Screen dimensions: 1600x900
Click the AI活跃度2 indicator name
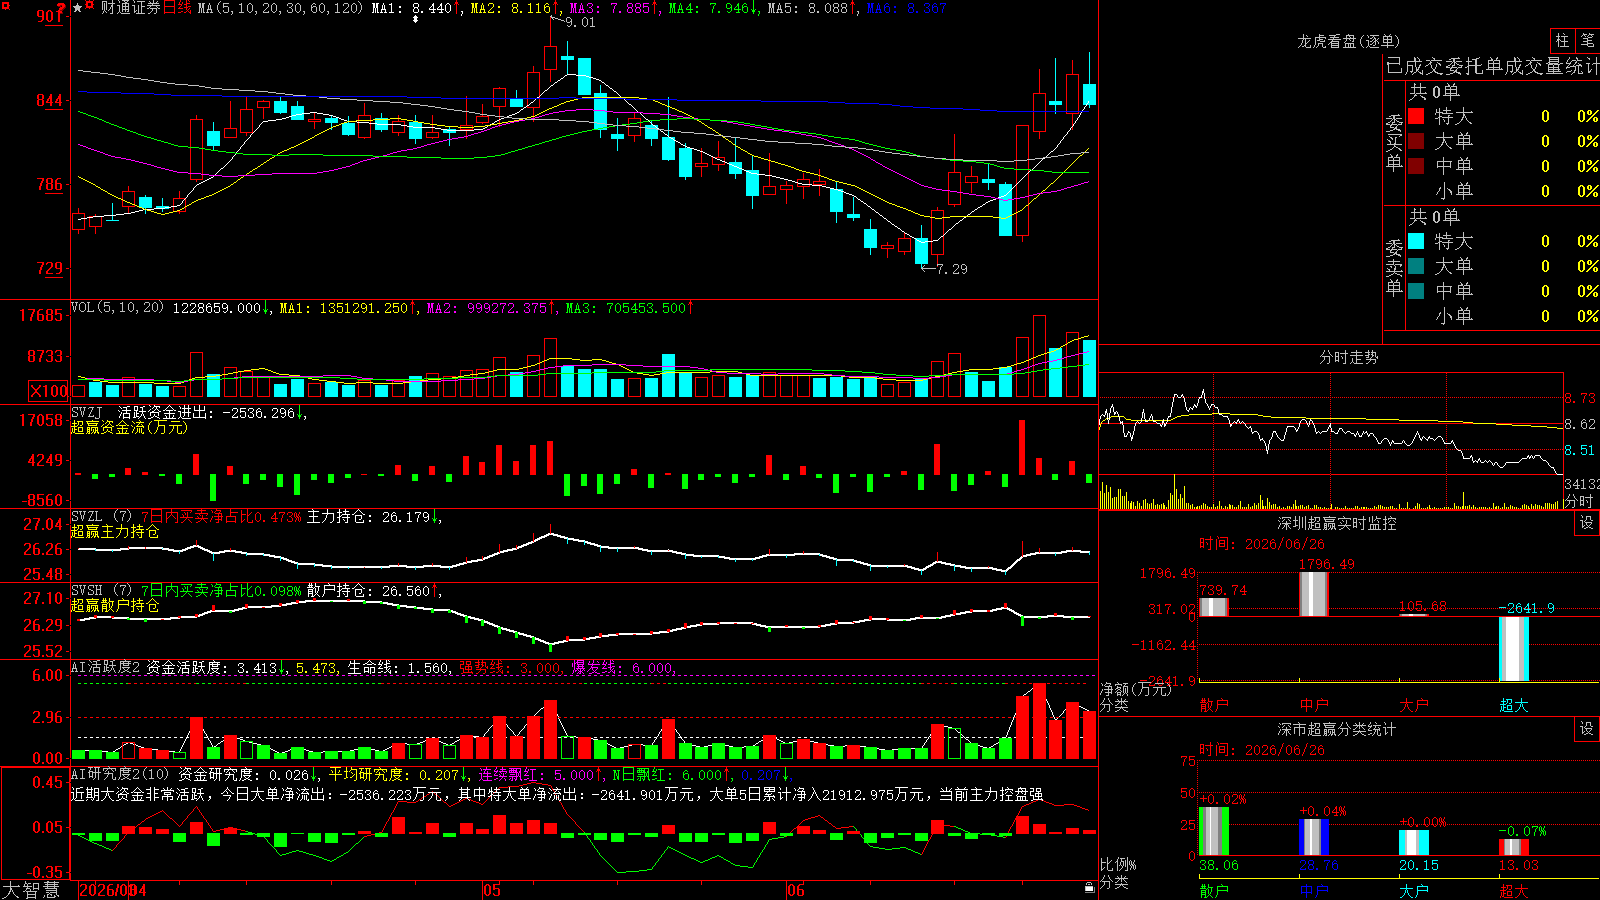pyautogui.click(x=106, y=667)
